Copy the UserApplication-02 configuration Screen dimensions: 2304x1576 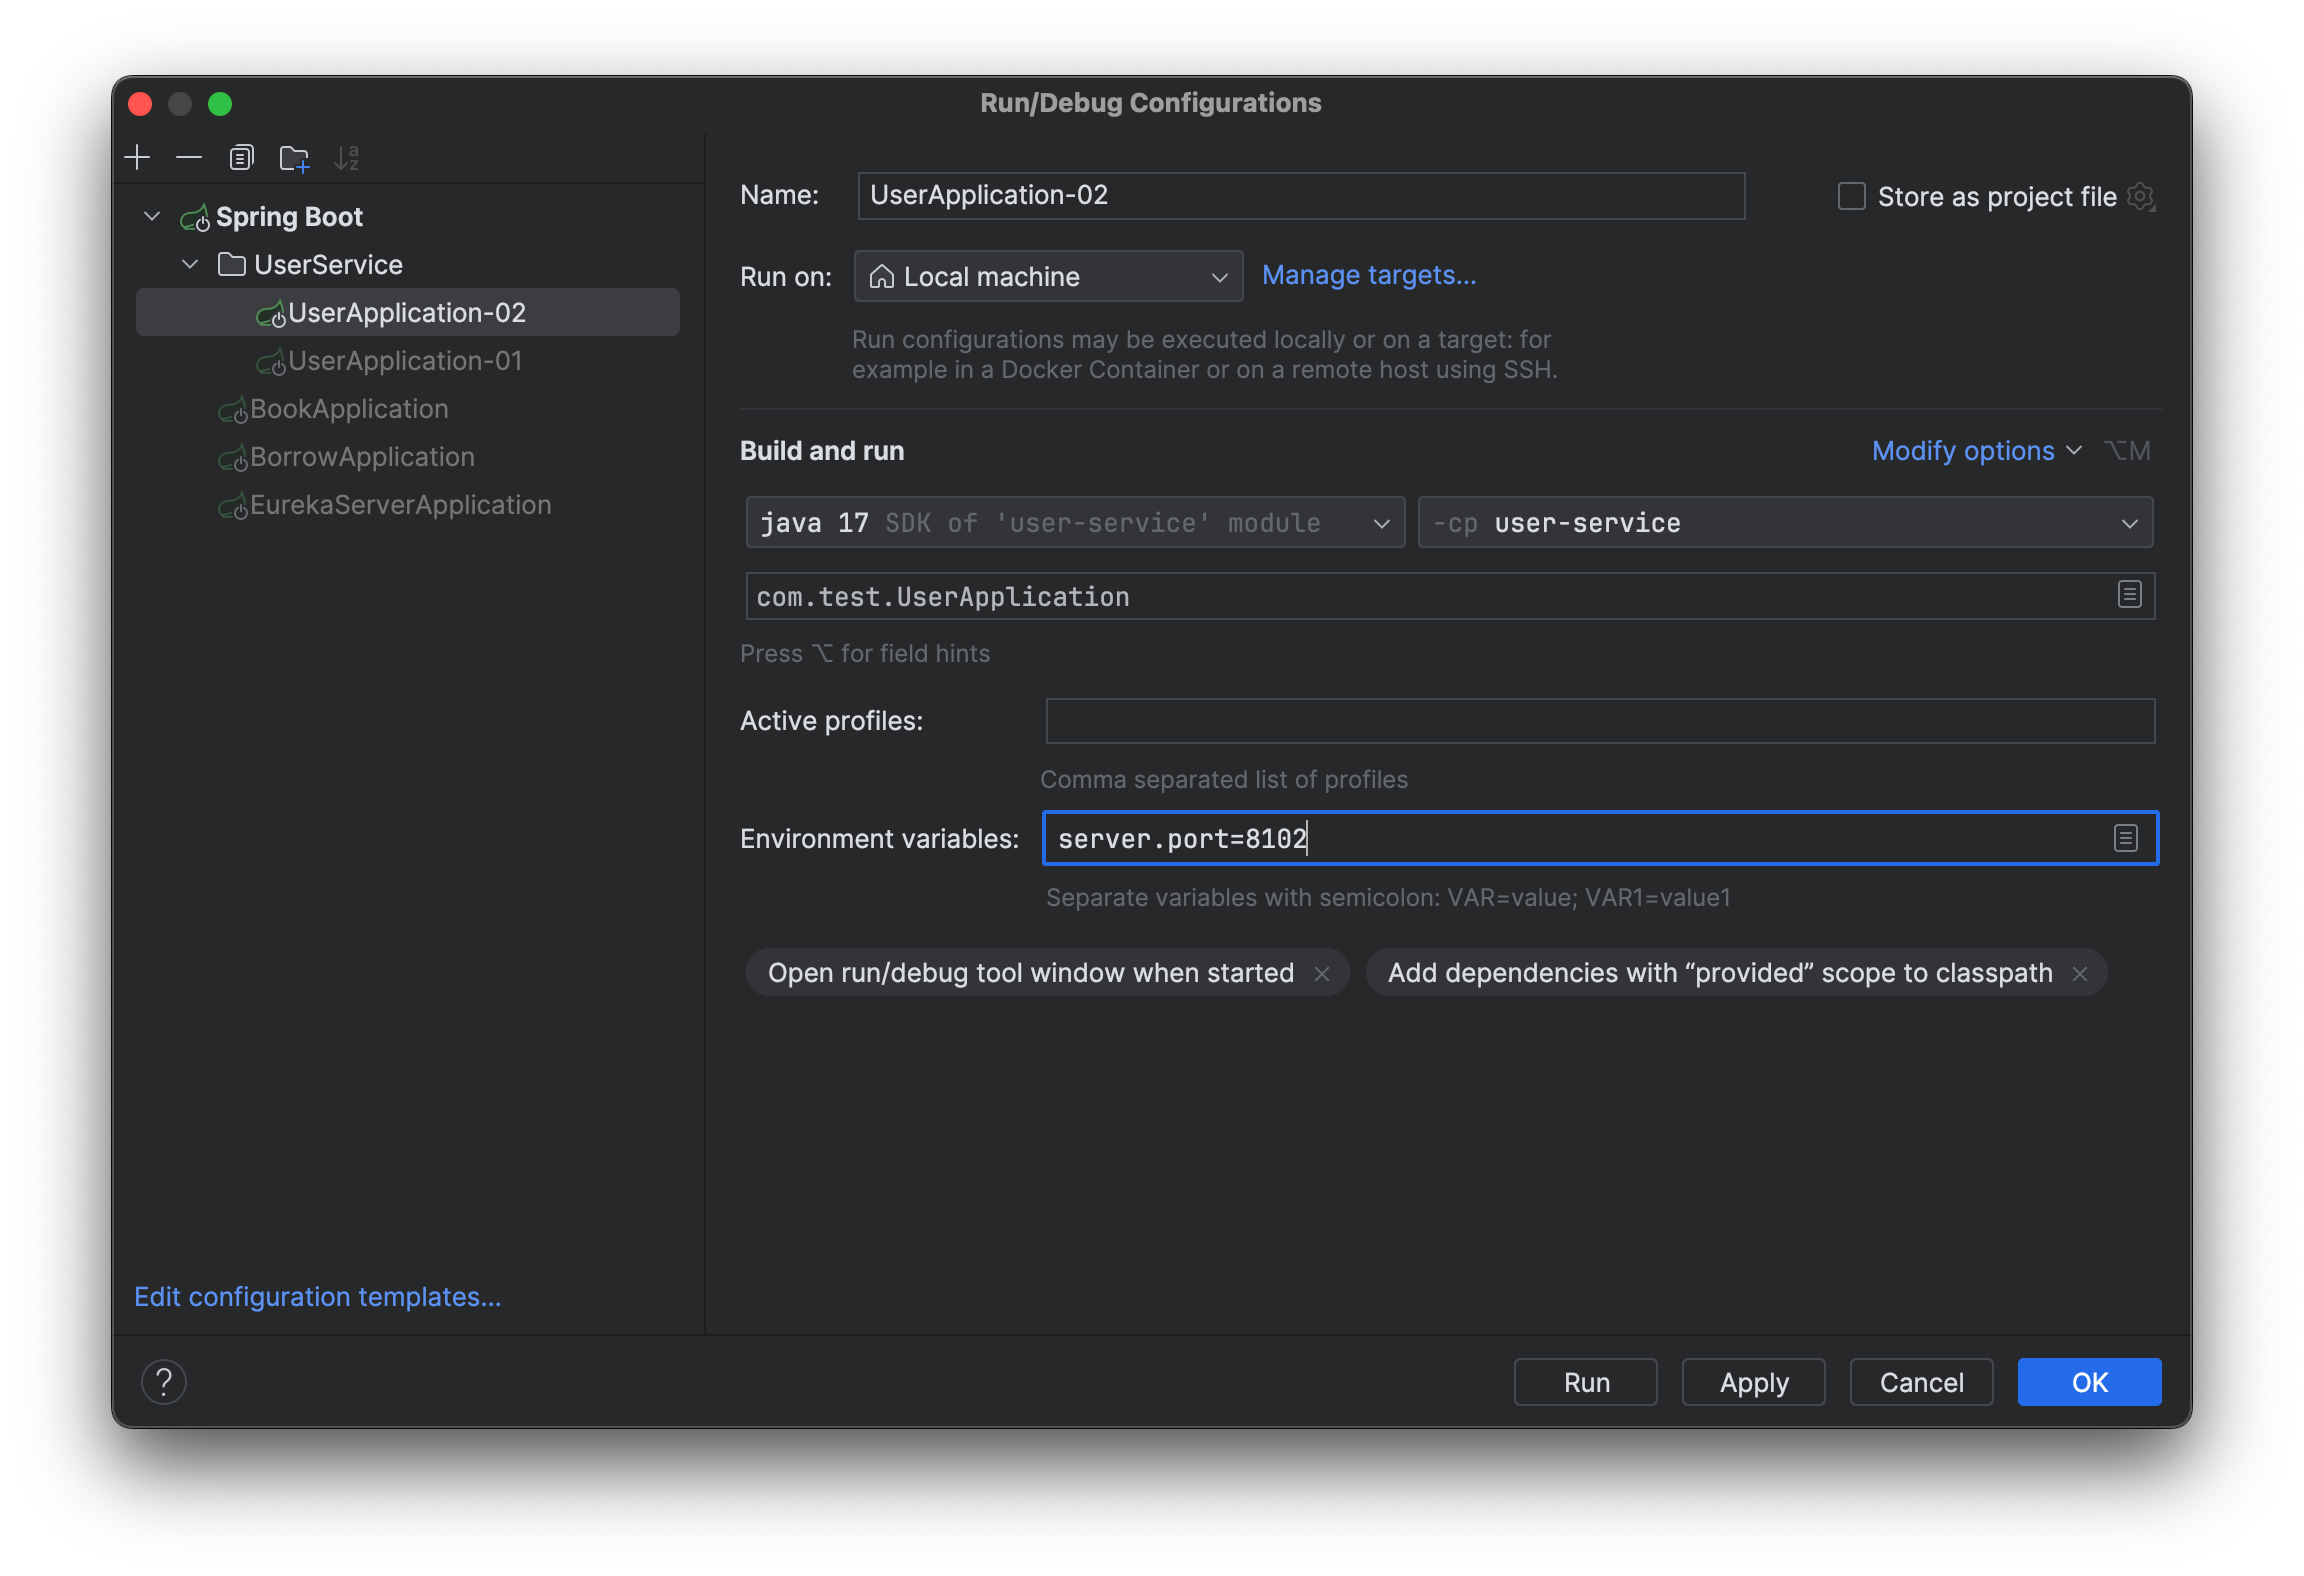pos(241,157)
